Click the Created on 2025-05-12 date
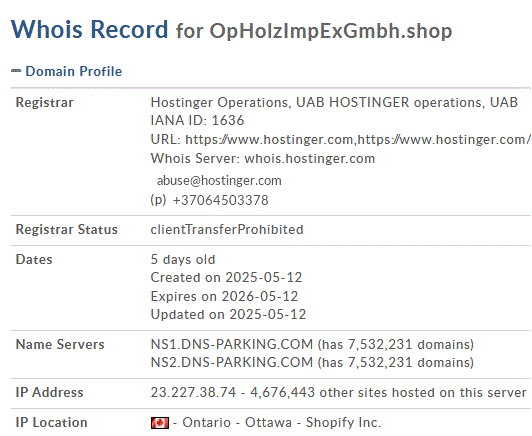This screenshot has width=532, height=436. [x=226, y=278]
